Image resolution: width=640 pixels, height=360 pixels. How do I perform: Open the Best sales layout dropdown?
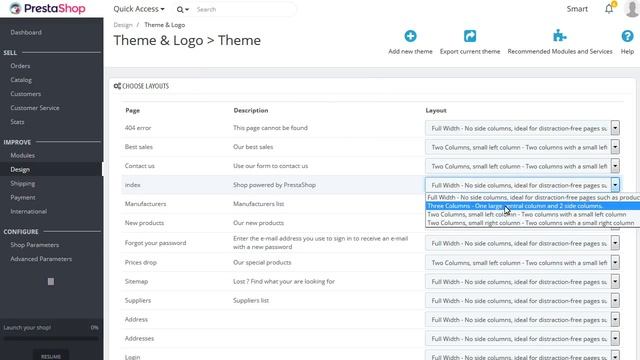(x=522, y=147)
